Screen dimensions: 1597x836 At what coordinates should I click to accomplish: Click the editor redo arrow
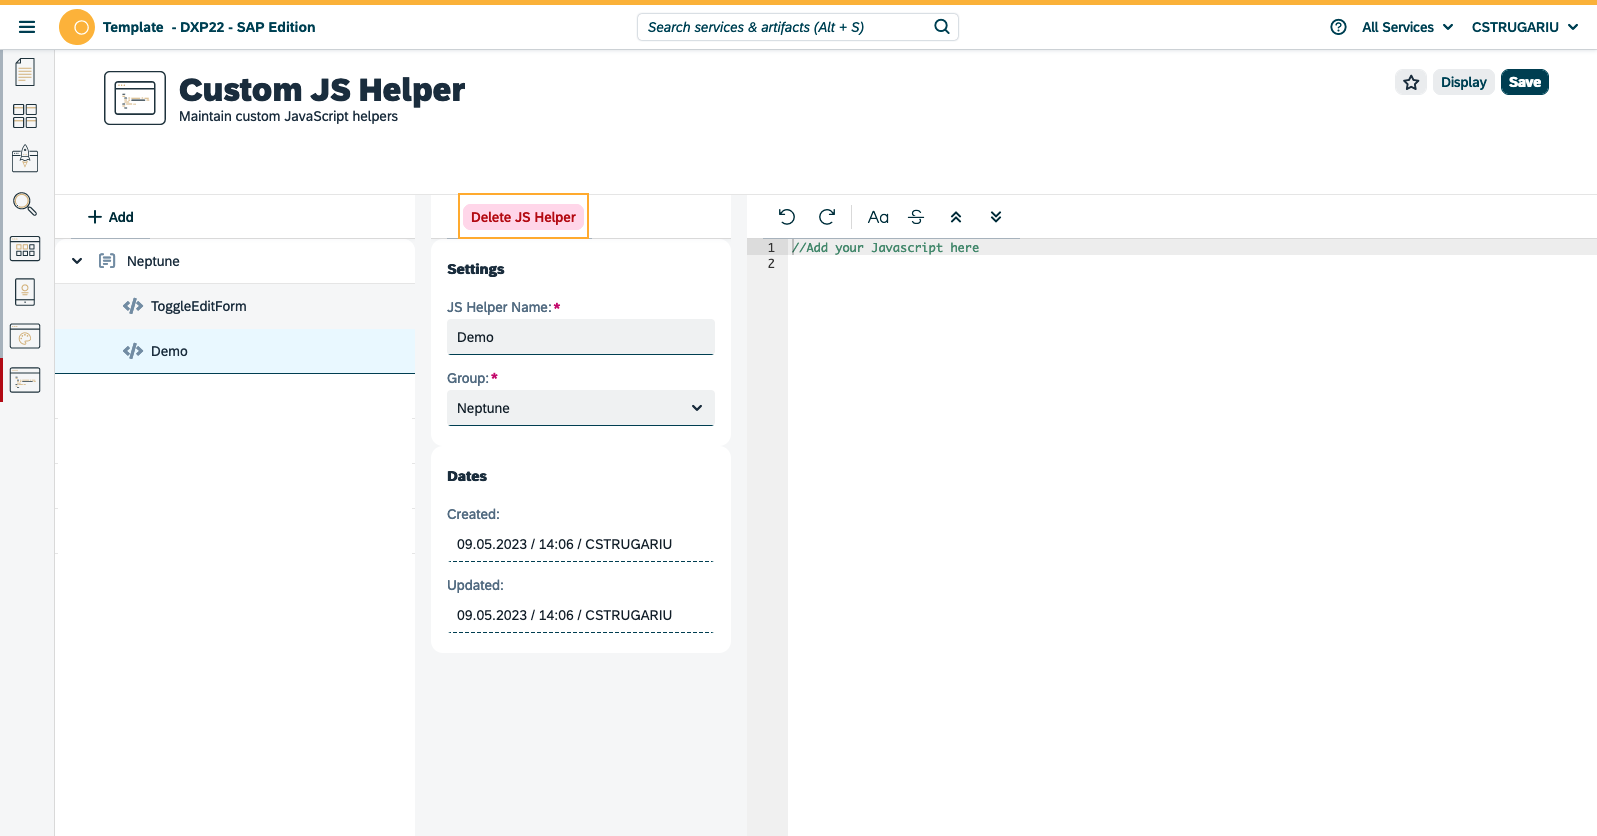(x=827, y=217)
